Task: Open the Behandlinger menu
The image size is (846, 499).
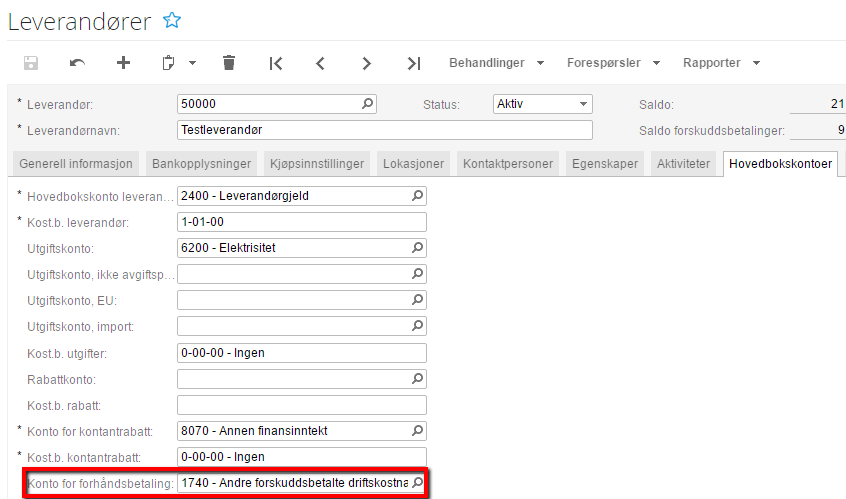Action: coord(496,63)
